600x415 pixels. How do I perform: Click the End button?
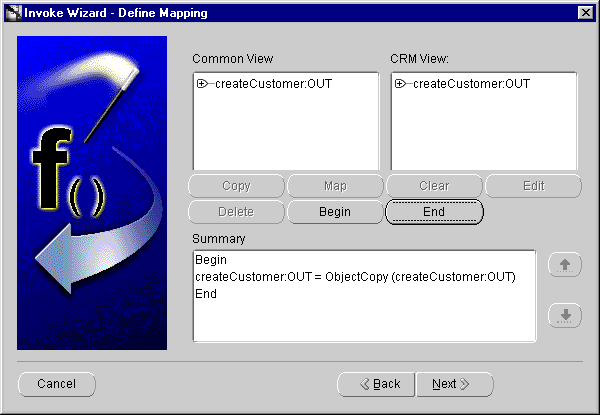pos(434,212)
